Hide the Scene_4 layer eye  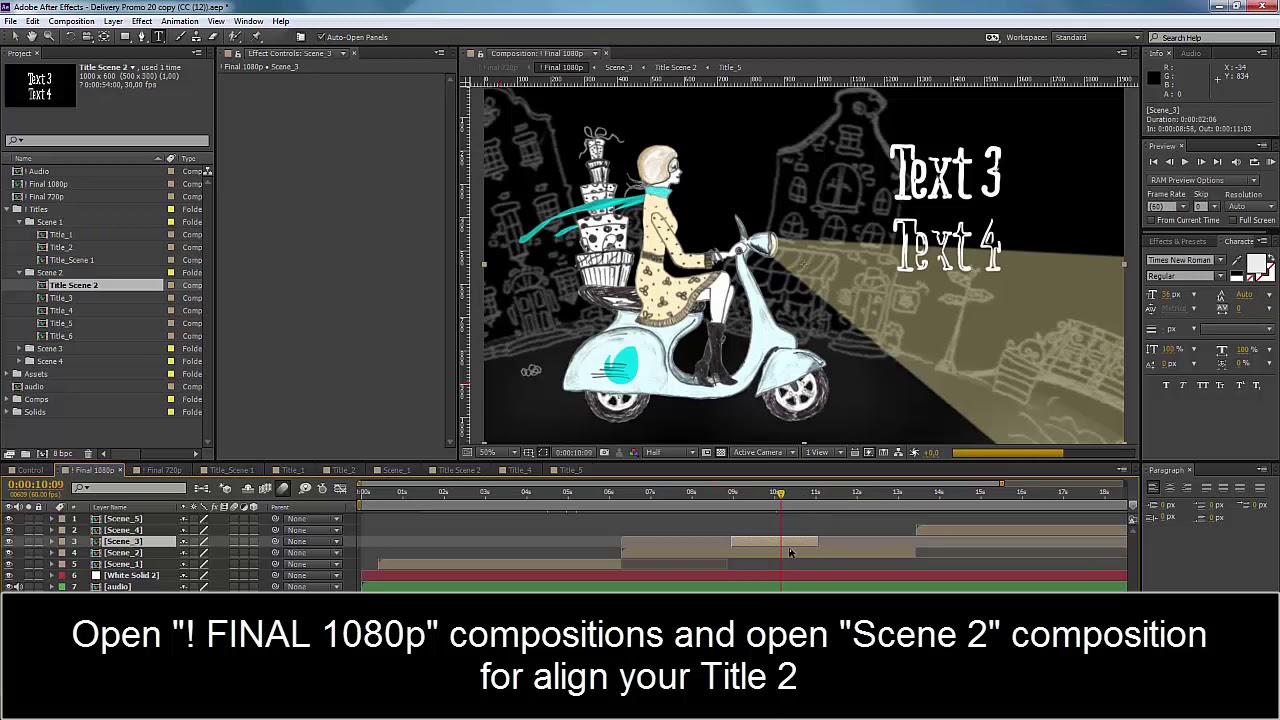pos(9,530)
